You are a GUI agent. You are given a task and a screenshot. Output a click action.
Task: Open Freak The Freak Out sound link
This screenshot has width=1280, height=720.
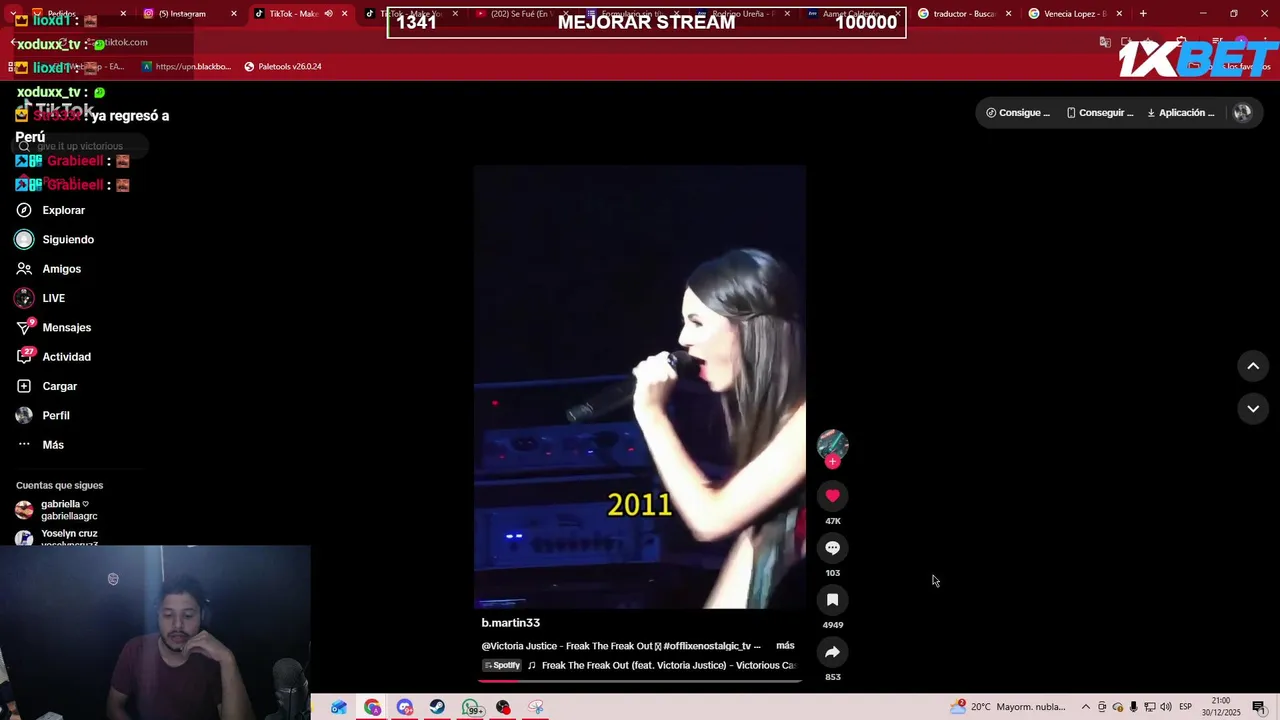(668, 666)
